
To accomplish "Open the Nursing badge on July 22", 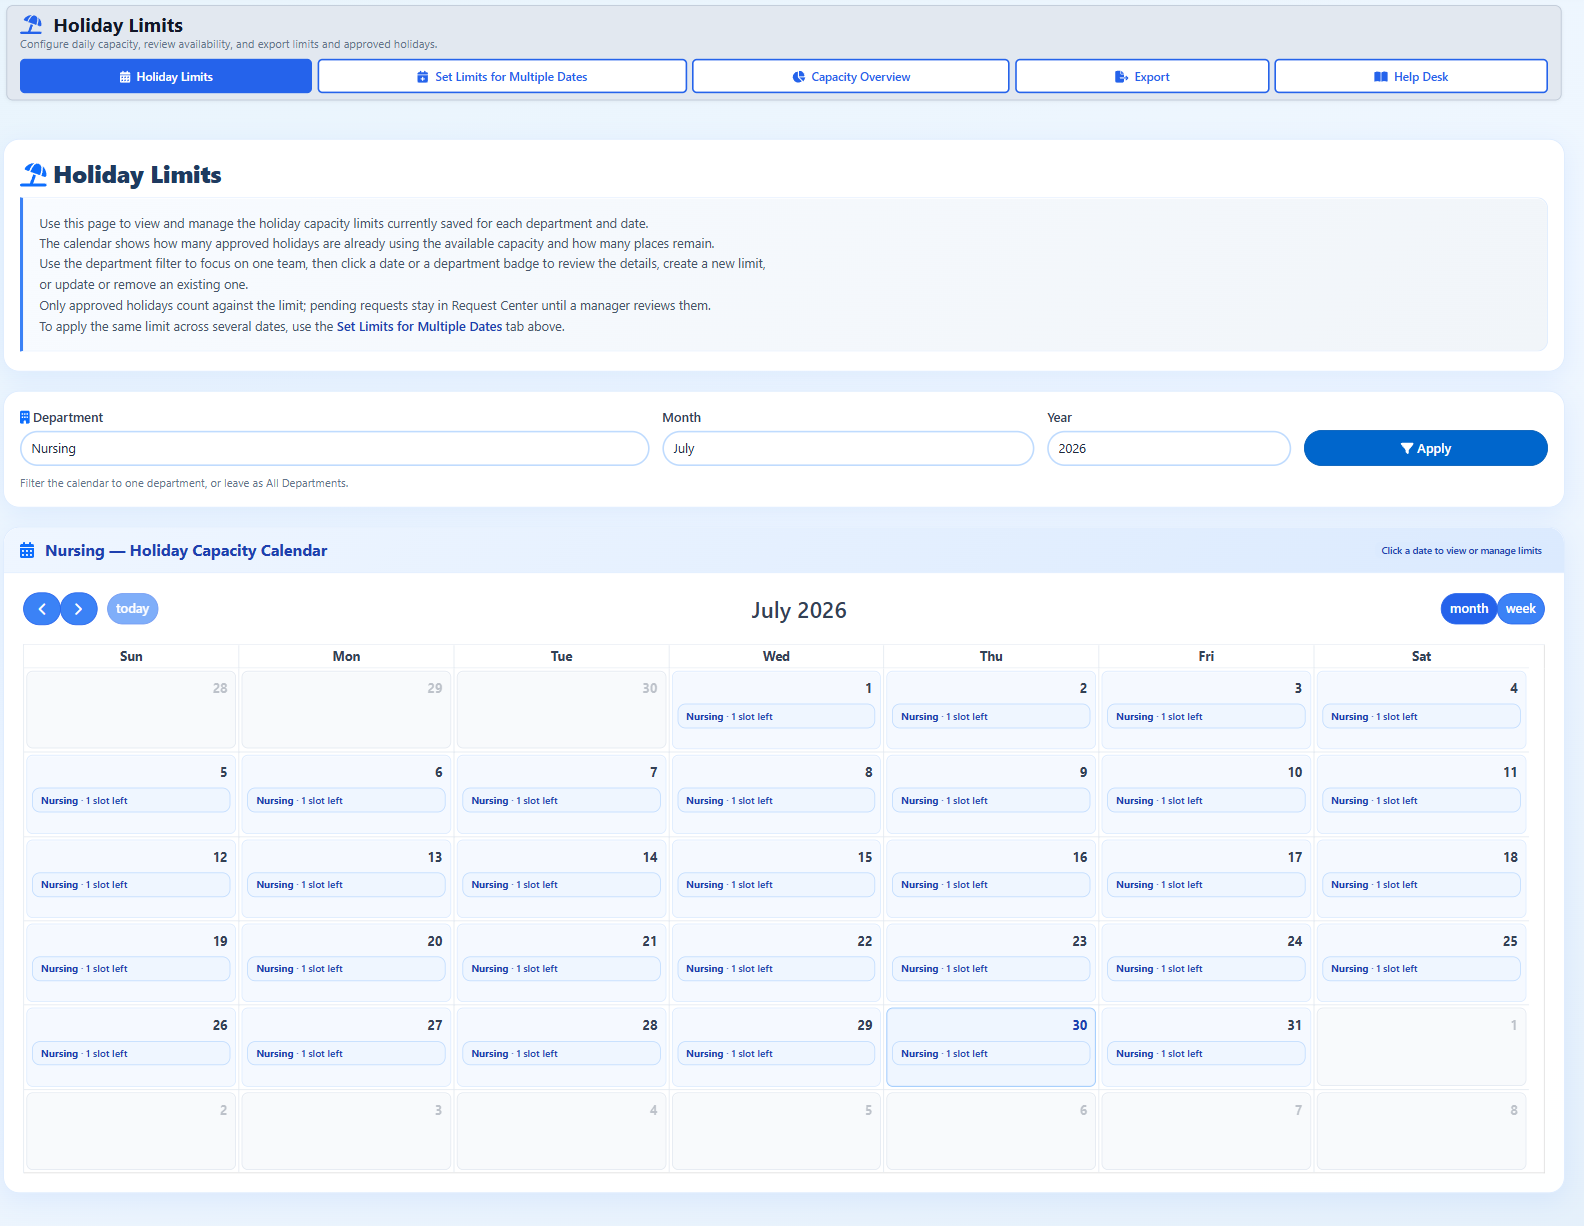I will coord(776,969).
